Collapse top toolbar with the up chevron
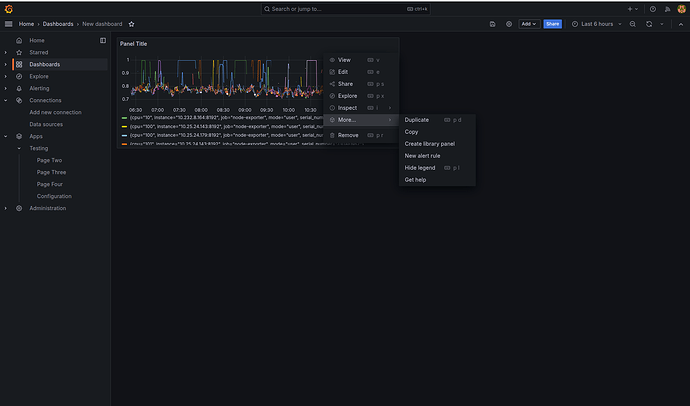 (x=680, y=24)
